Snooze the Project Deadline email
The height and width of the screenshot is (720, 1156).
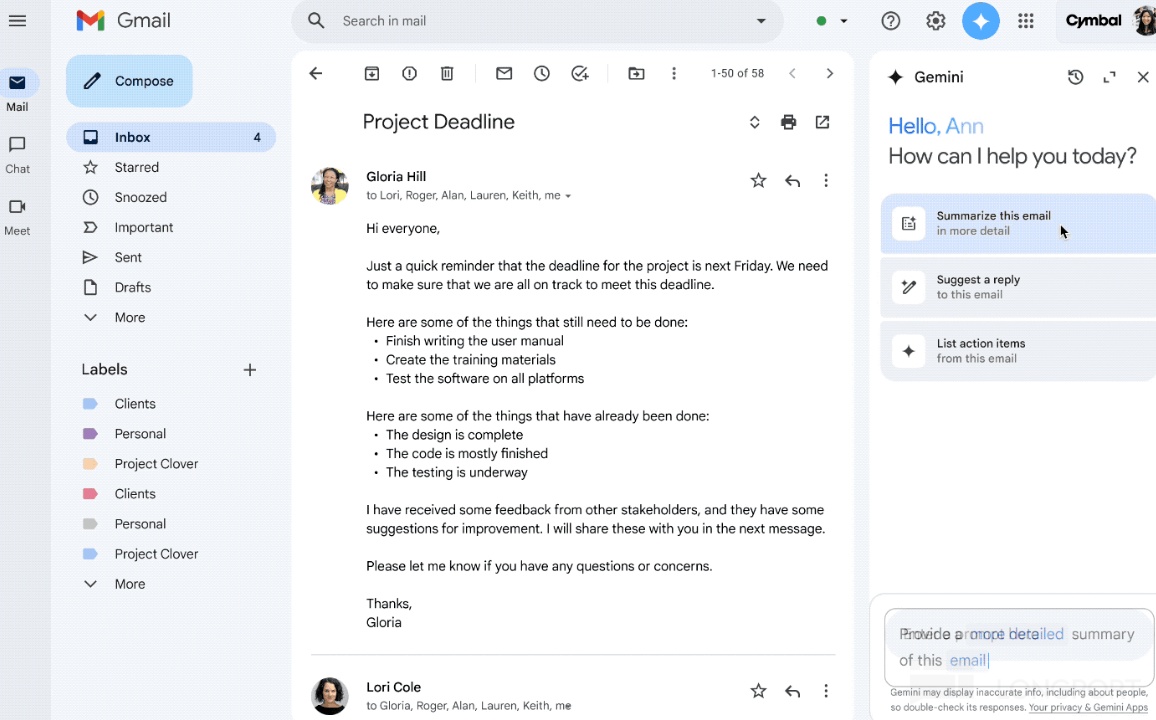coord(542,74)
